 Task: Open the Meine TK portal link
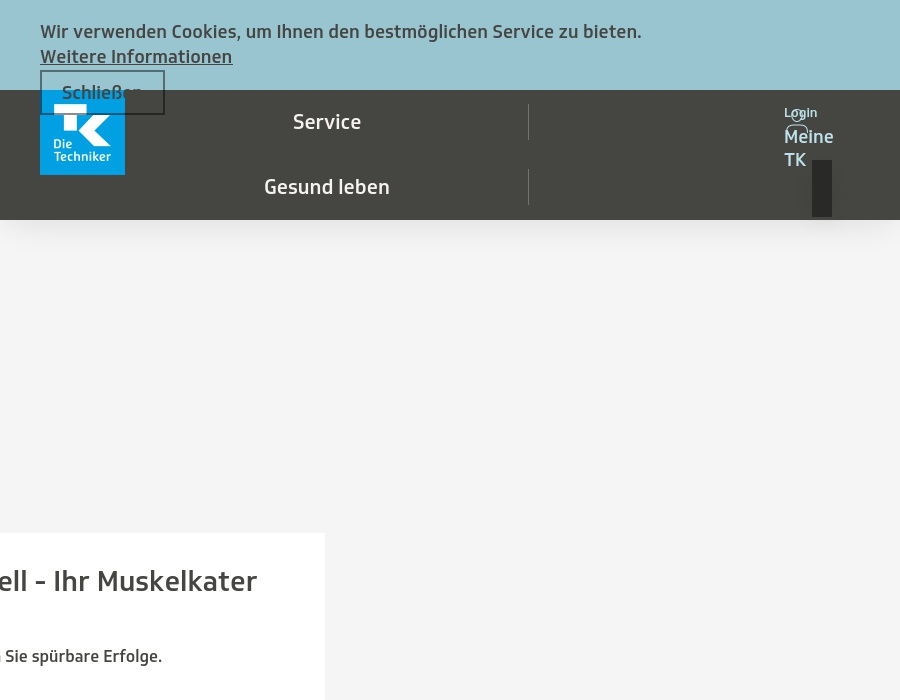pyautogui.click(x=808, y=147)
